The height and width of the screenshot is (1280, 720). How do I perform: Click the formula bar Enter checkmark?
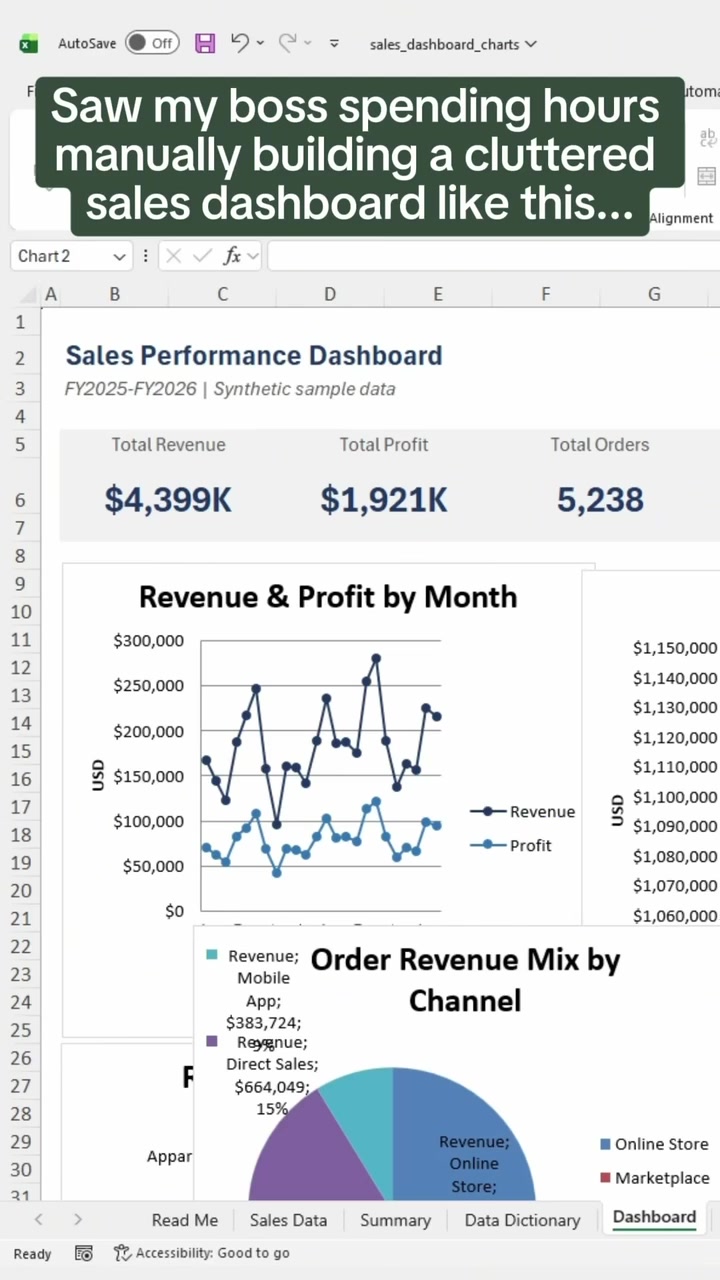pos(202,256)
